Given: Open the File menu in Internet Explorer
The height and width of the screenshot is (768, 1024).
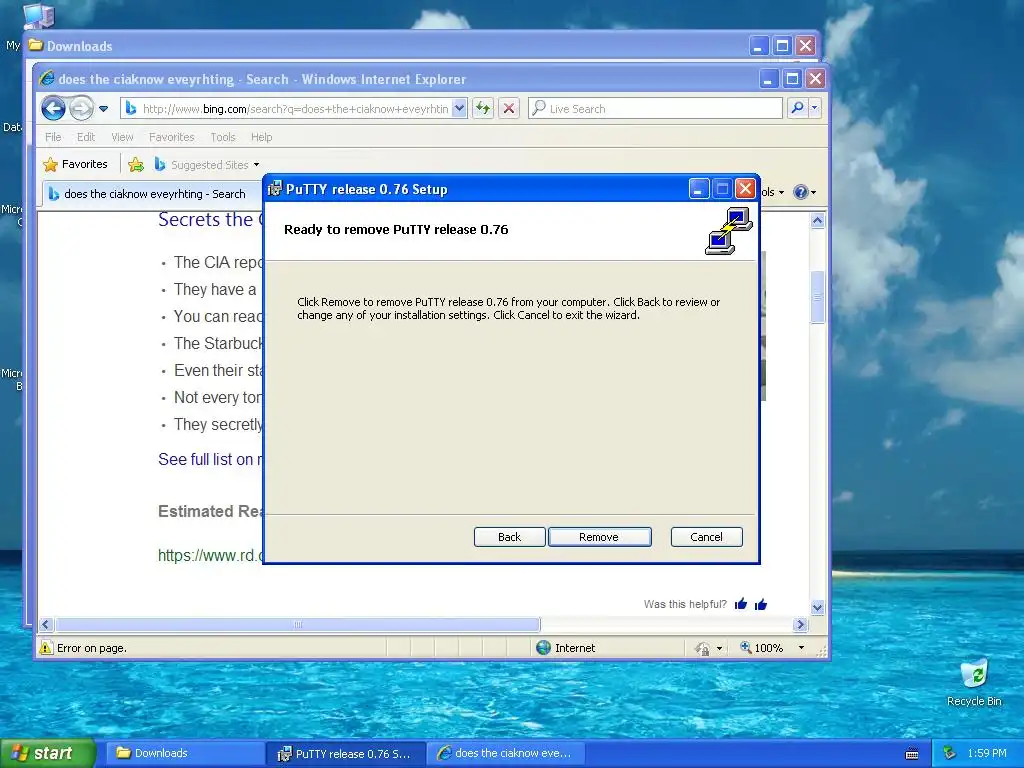Looking at the screenshot, I should (53, 137).
